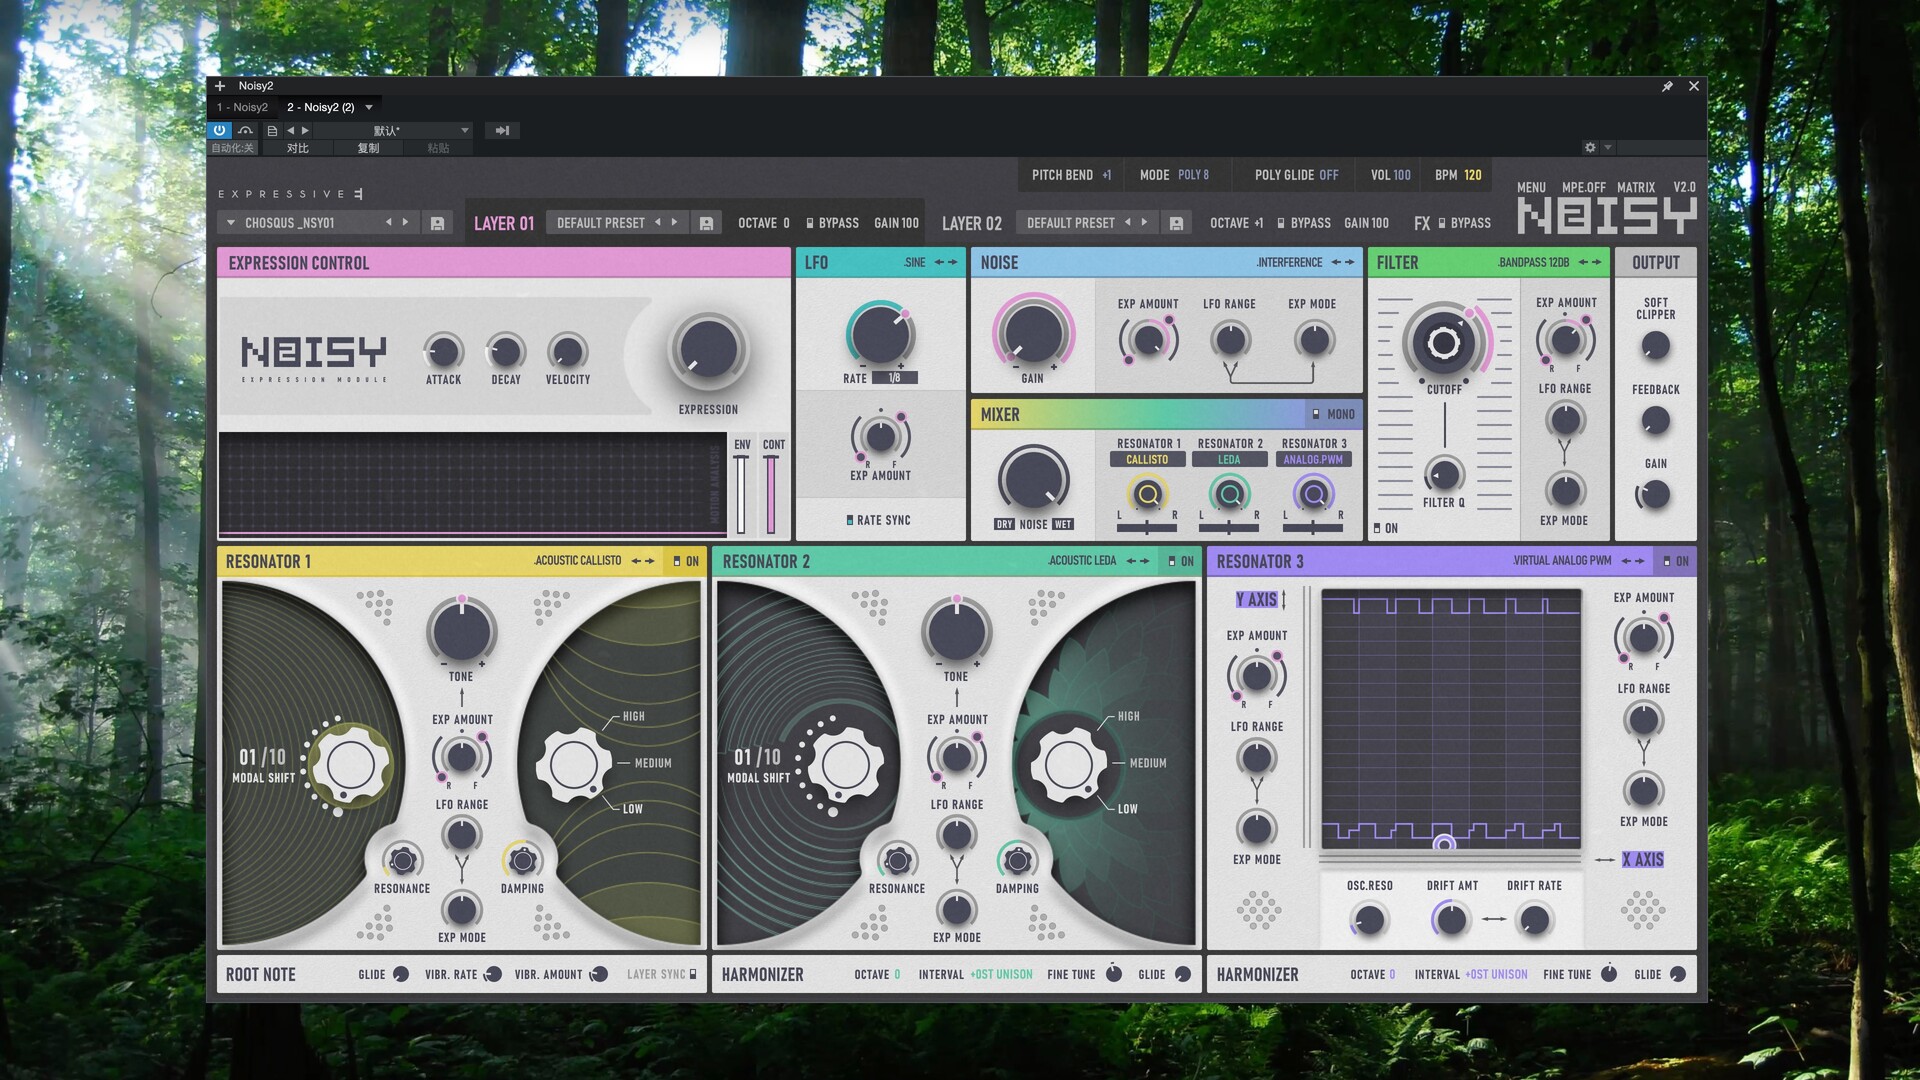This screenshot has height=1080, width=1920.
Task: Open the Noisy2 (2) instance dropdown arrow
Action: point(369,108)
